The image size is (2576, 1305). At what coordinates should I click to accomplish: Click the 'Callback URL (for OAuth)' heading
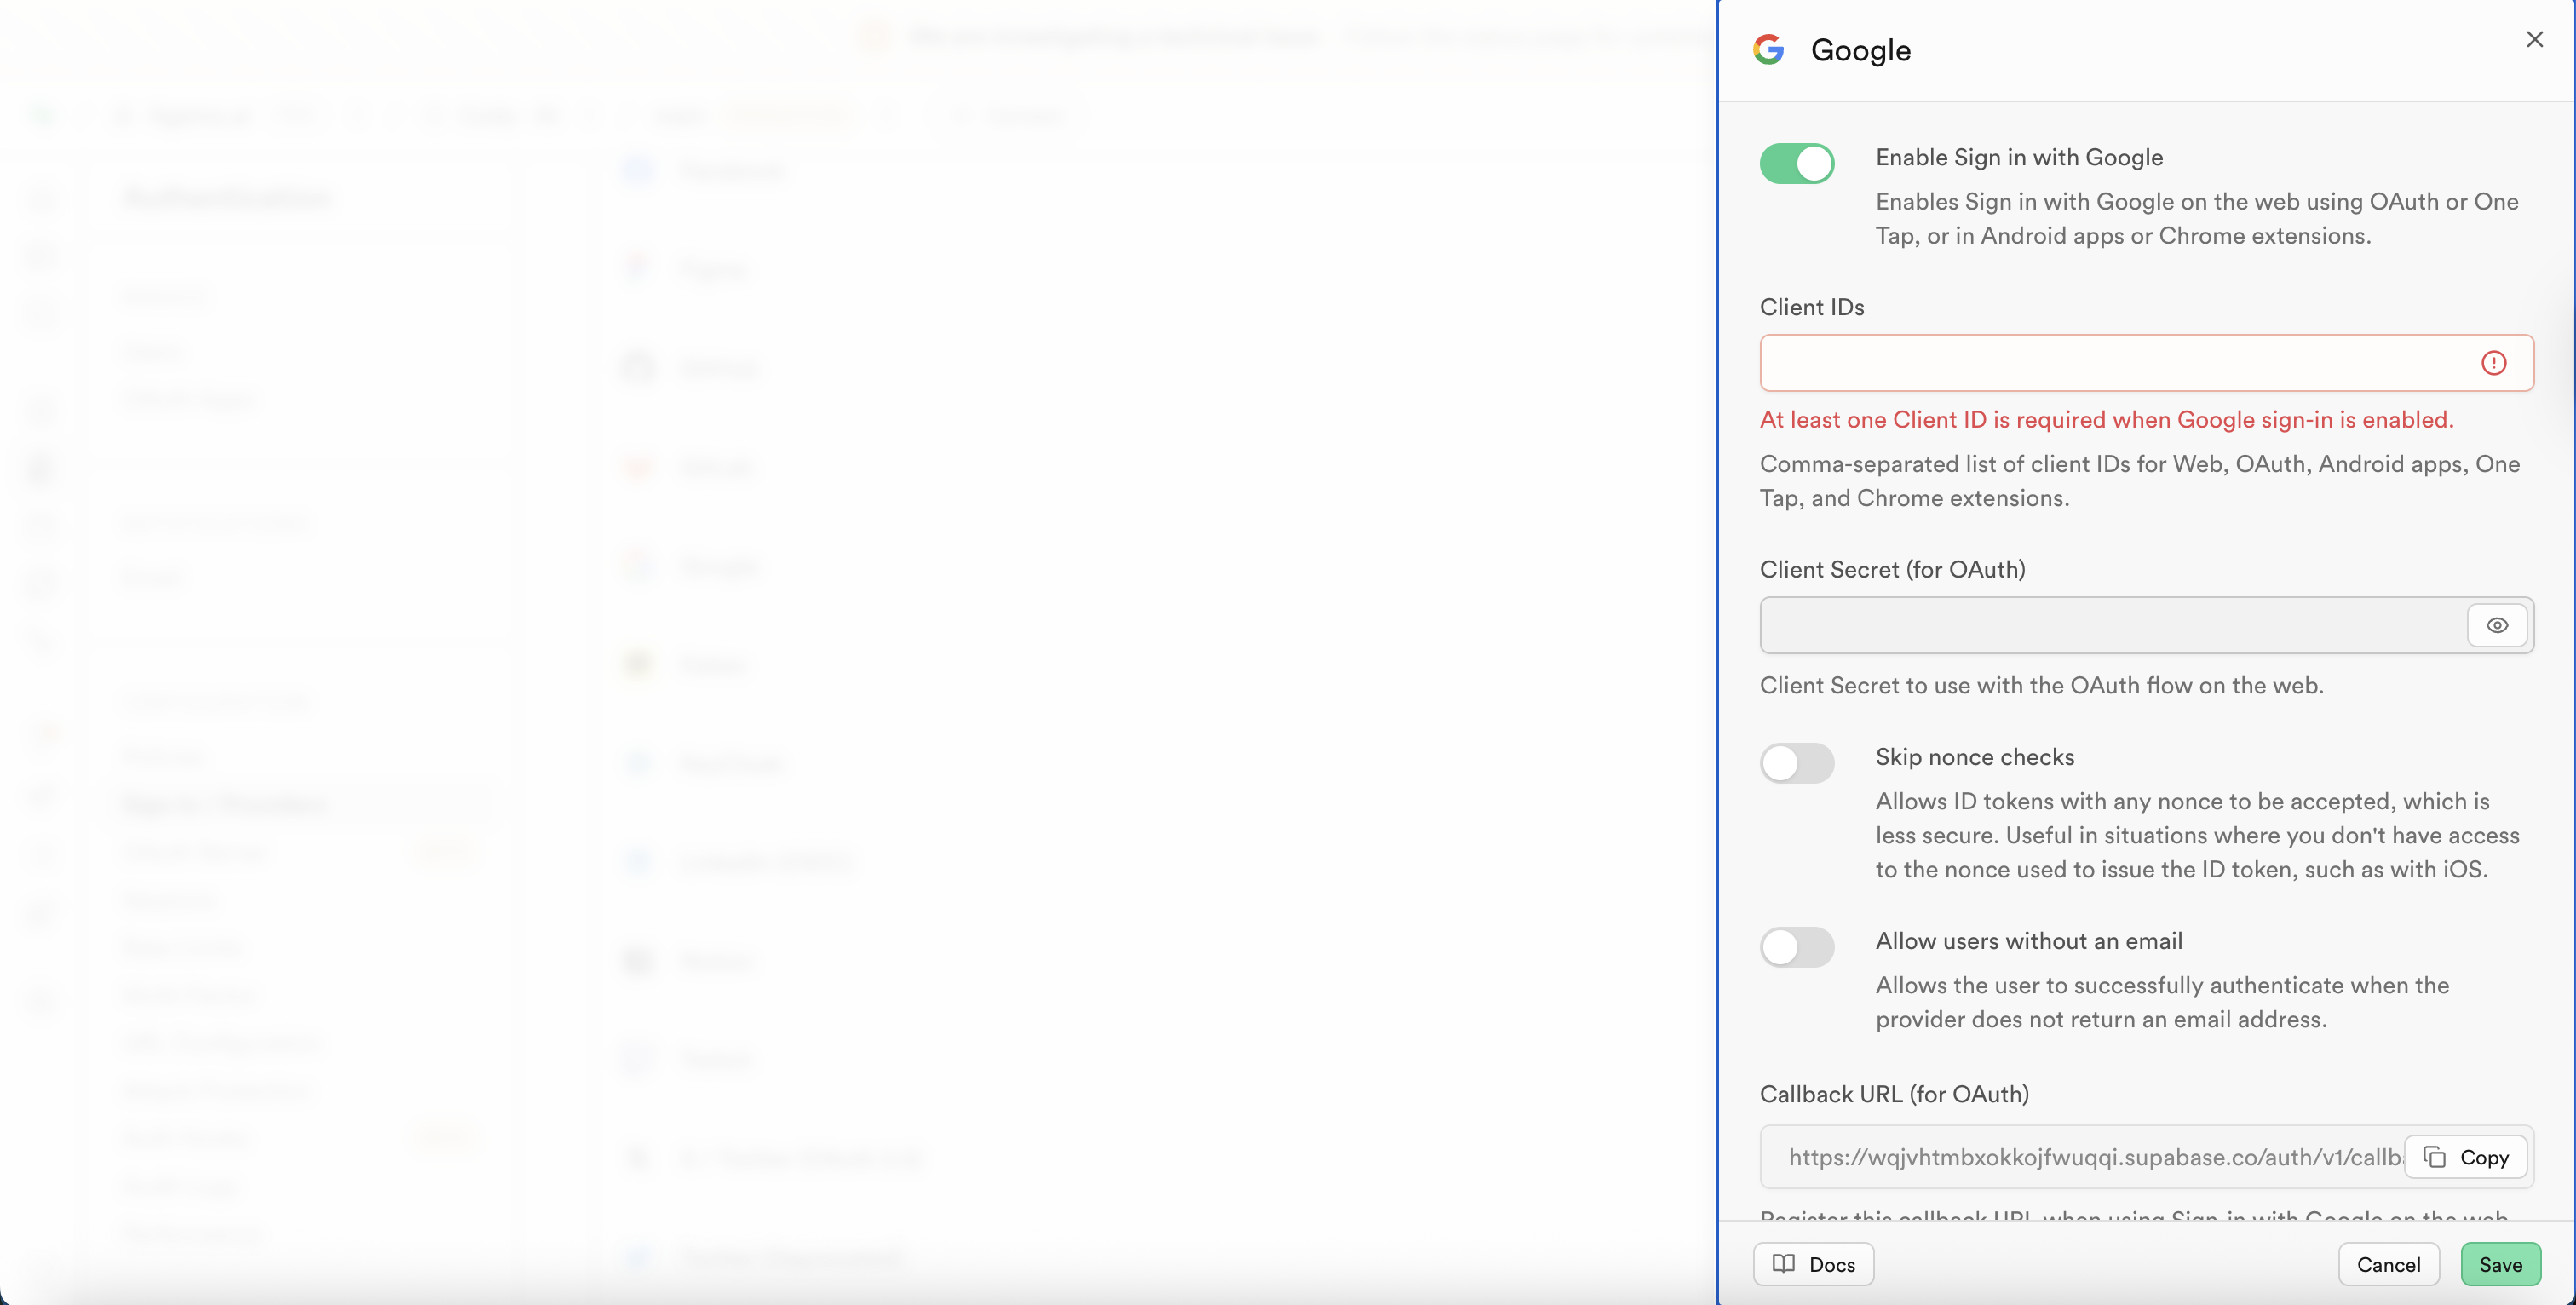click(x=1894, y=1094)
